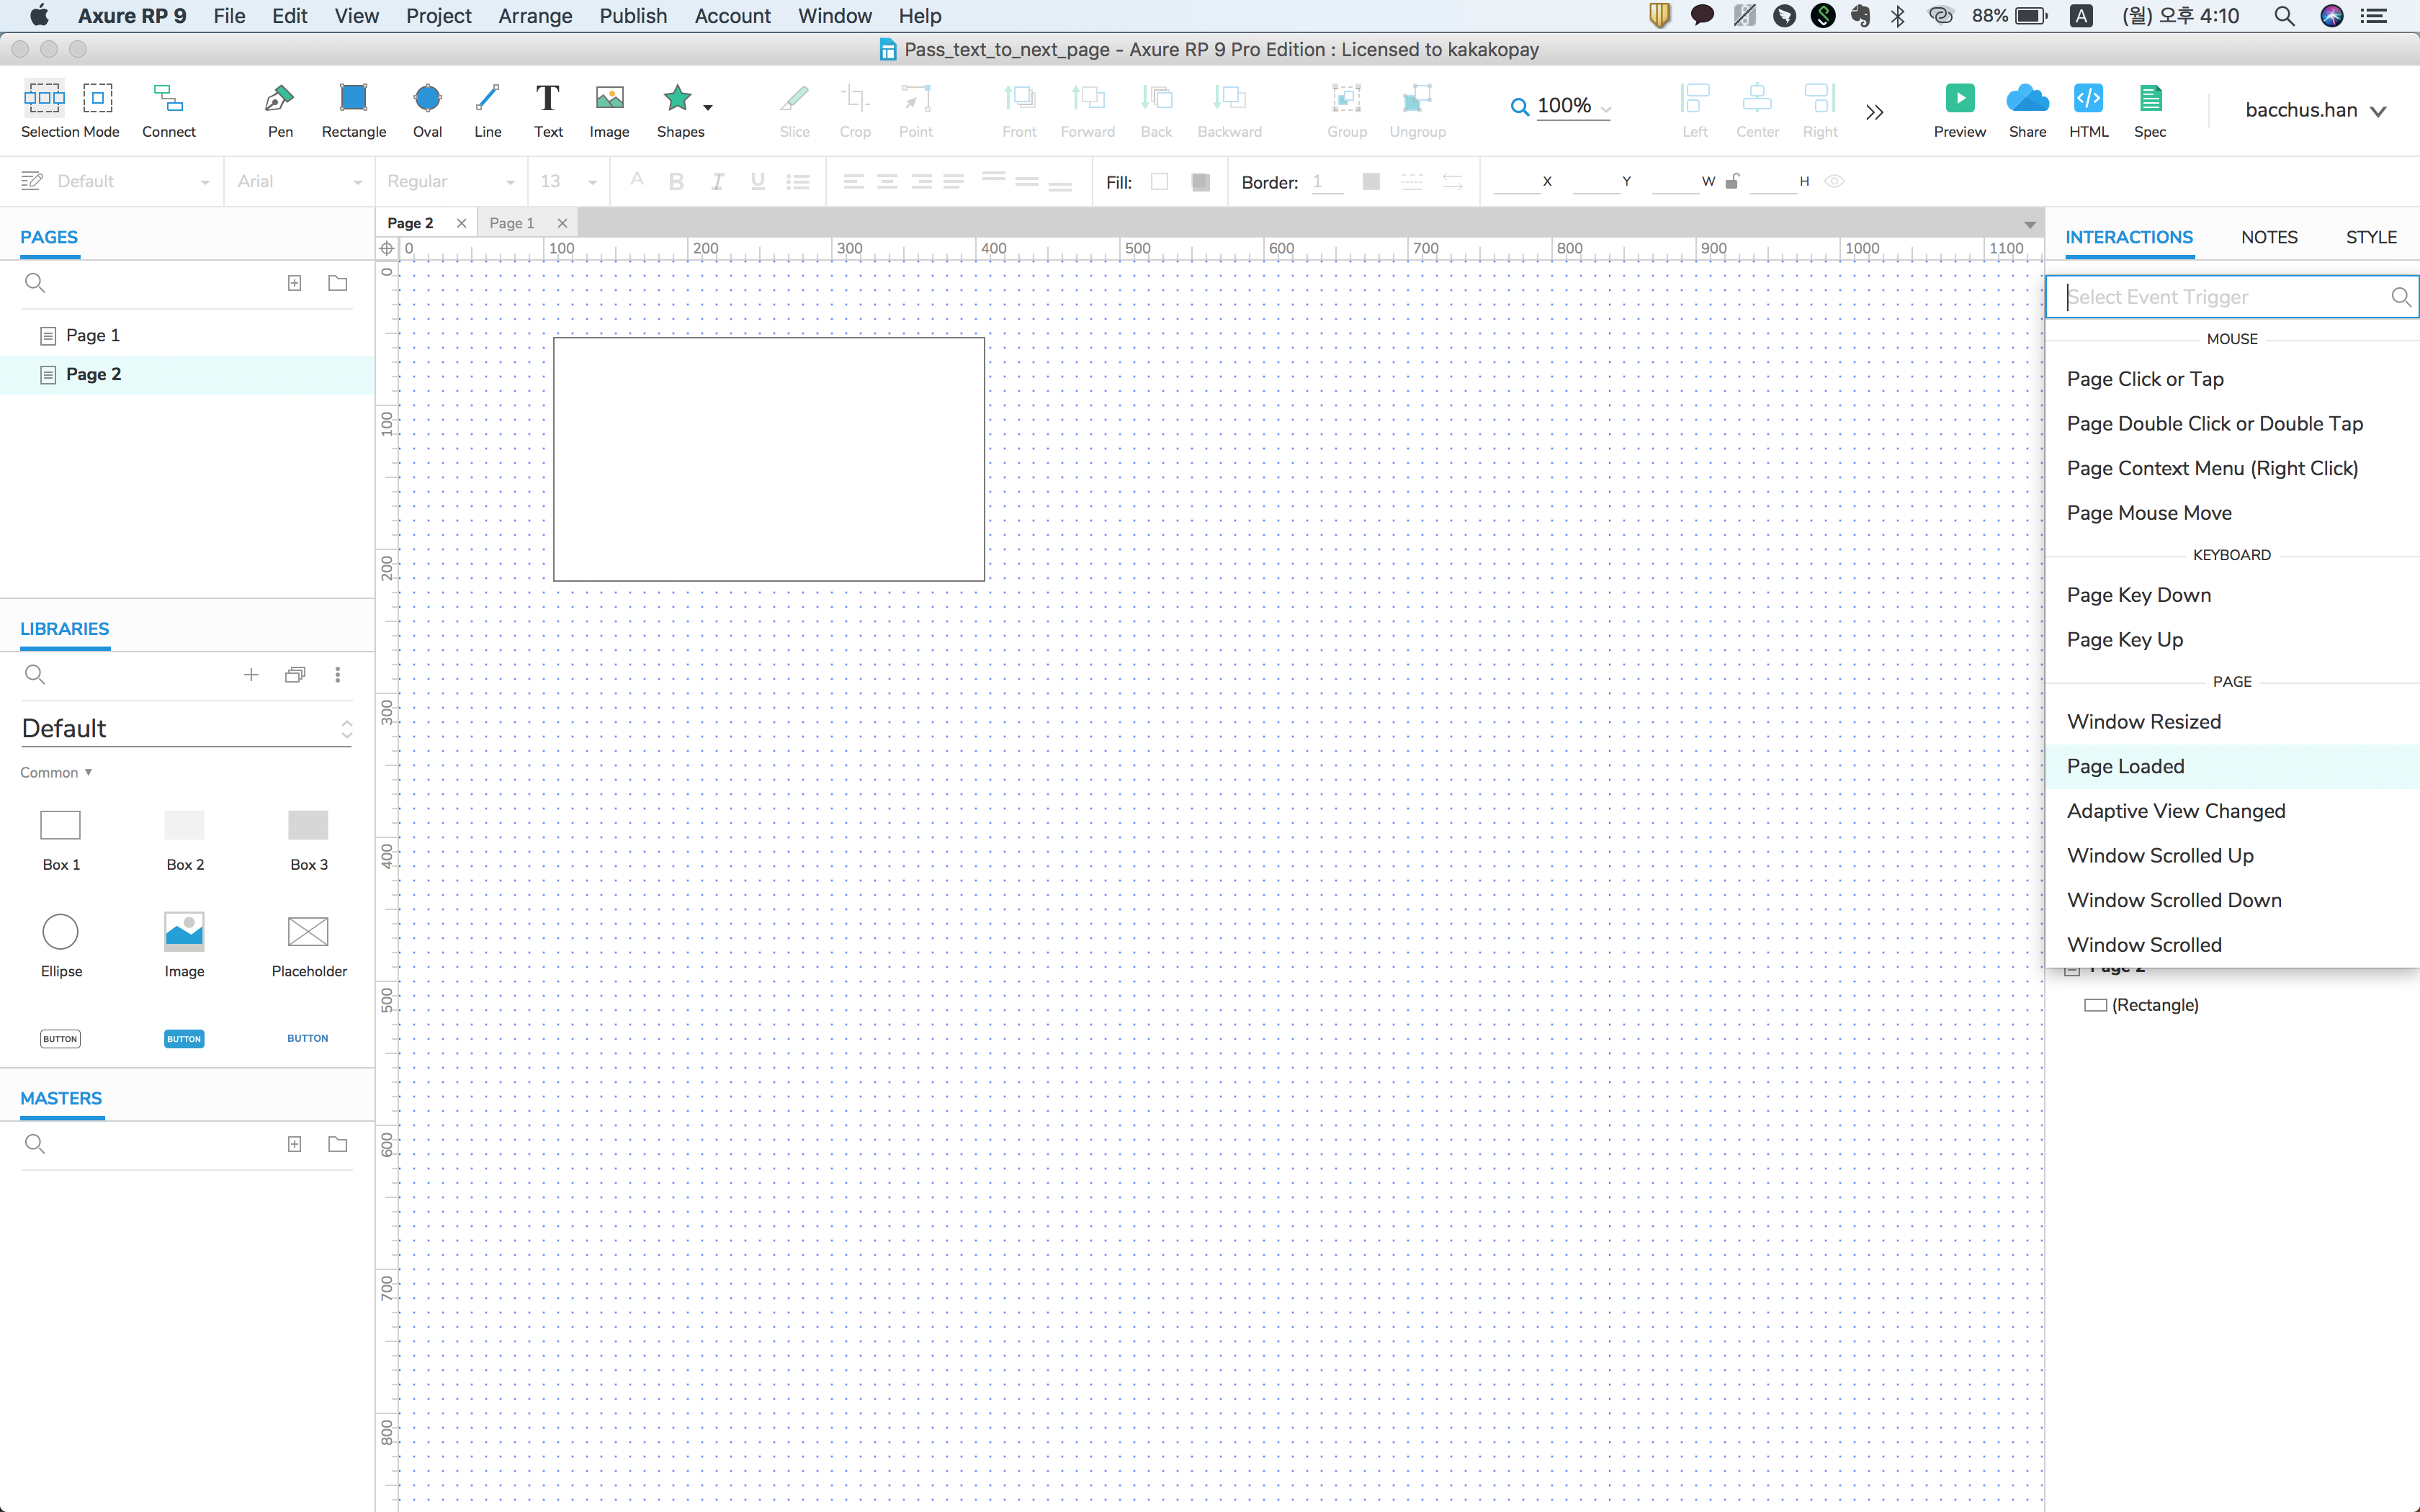Open the Publish menu
The width and height of the screenshot is (2420, 1512).
pyautogui.click(x=632, y=16)
